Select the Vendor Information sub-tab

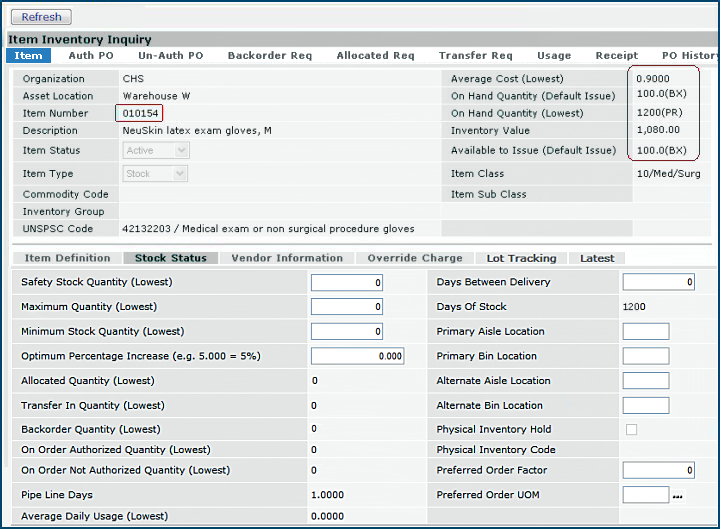tap(287, 258)
